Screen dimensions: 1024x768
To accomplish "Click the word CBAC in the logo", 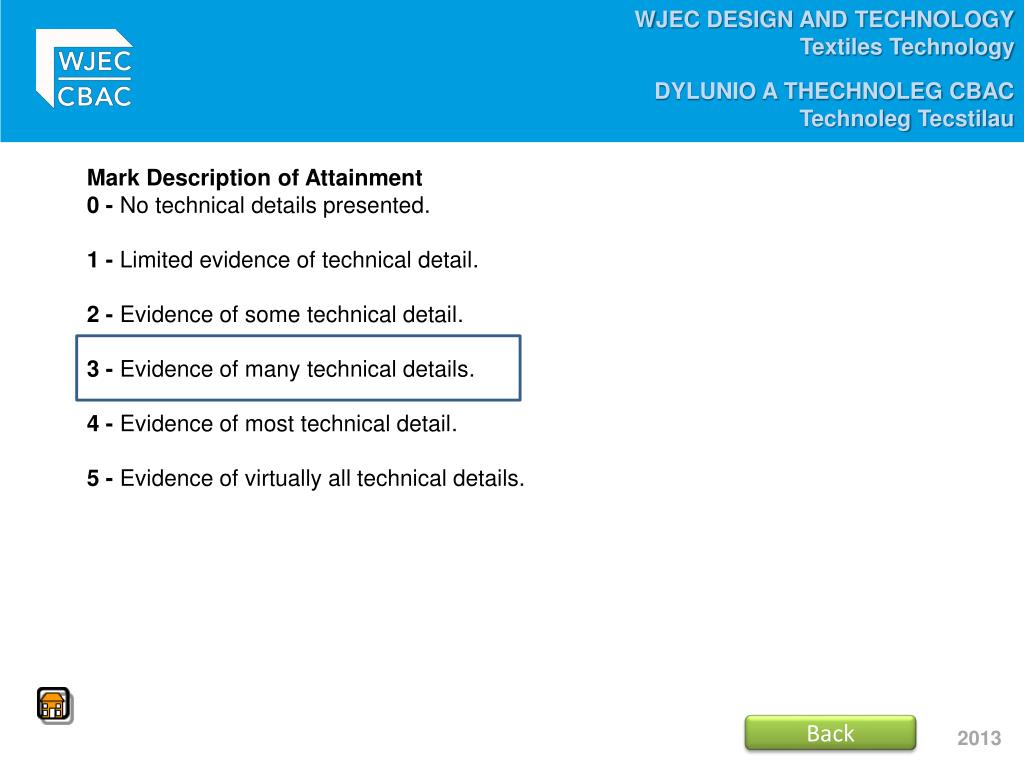I will (x=94, y=97).
